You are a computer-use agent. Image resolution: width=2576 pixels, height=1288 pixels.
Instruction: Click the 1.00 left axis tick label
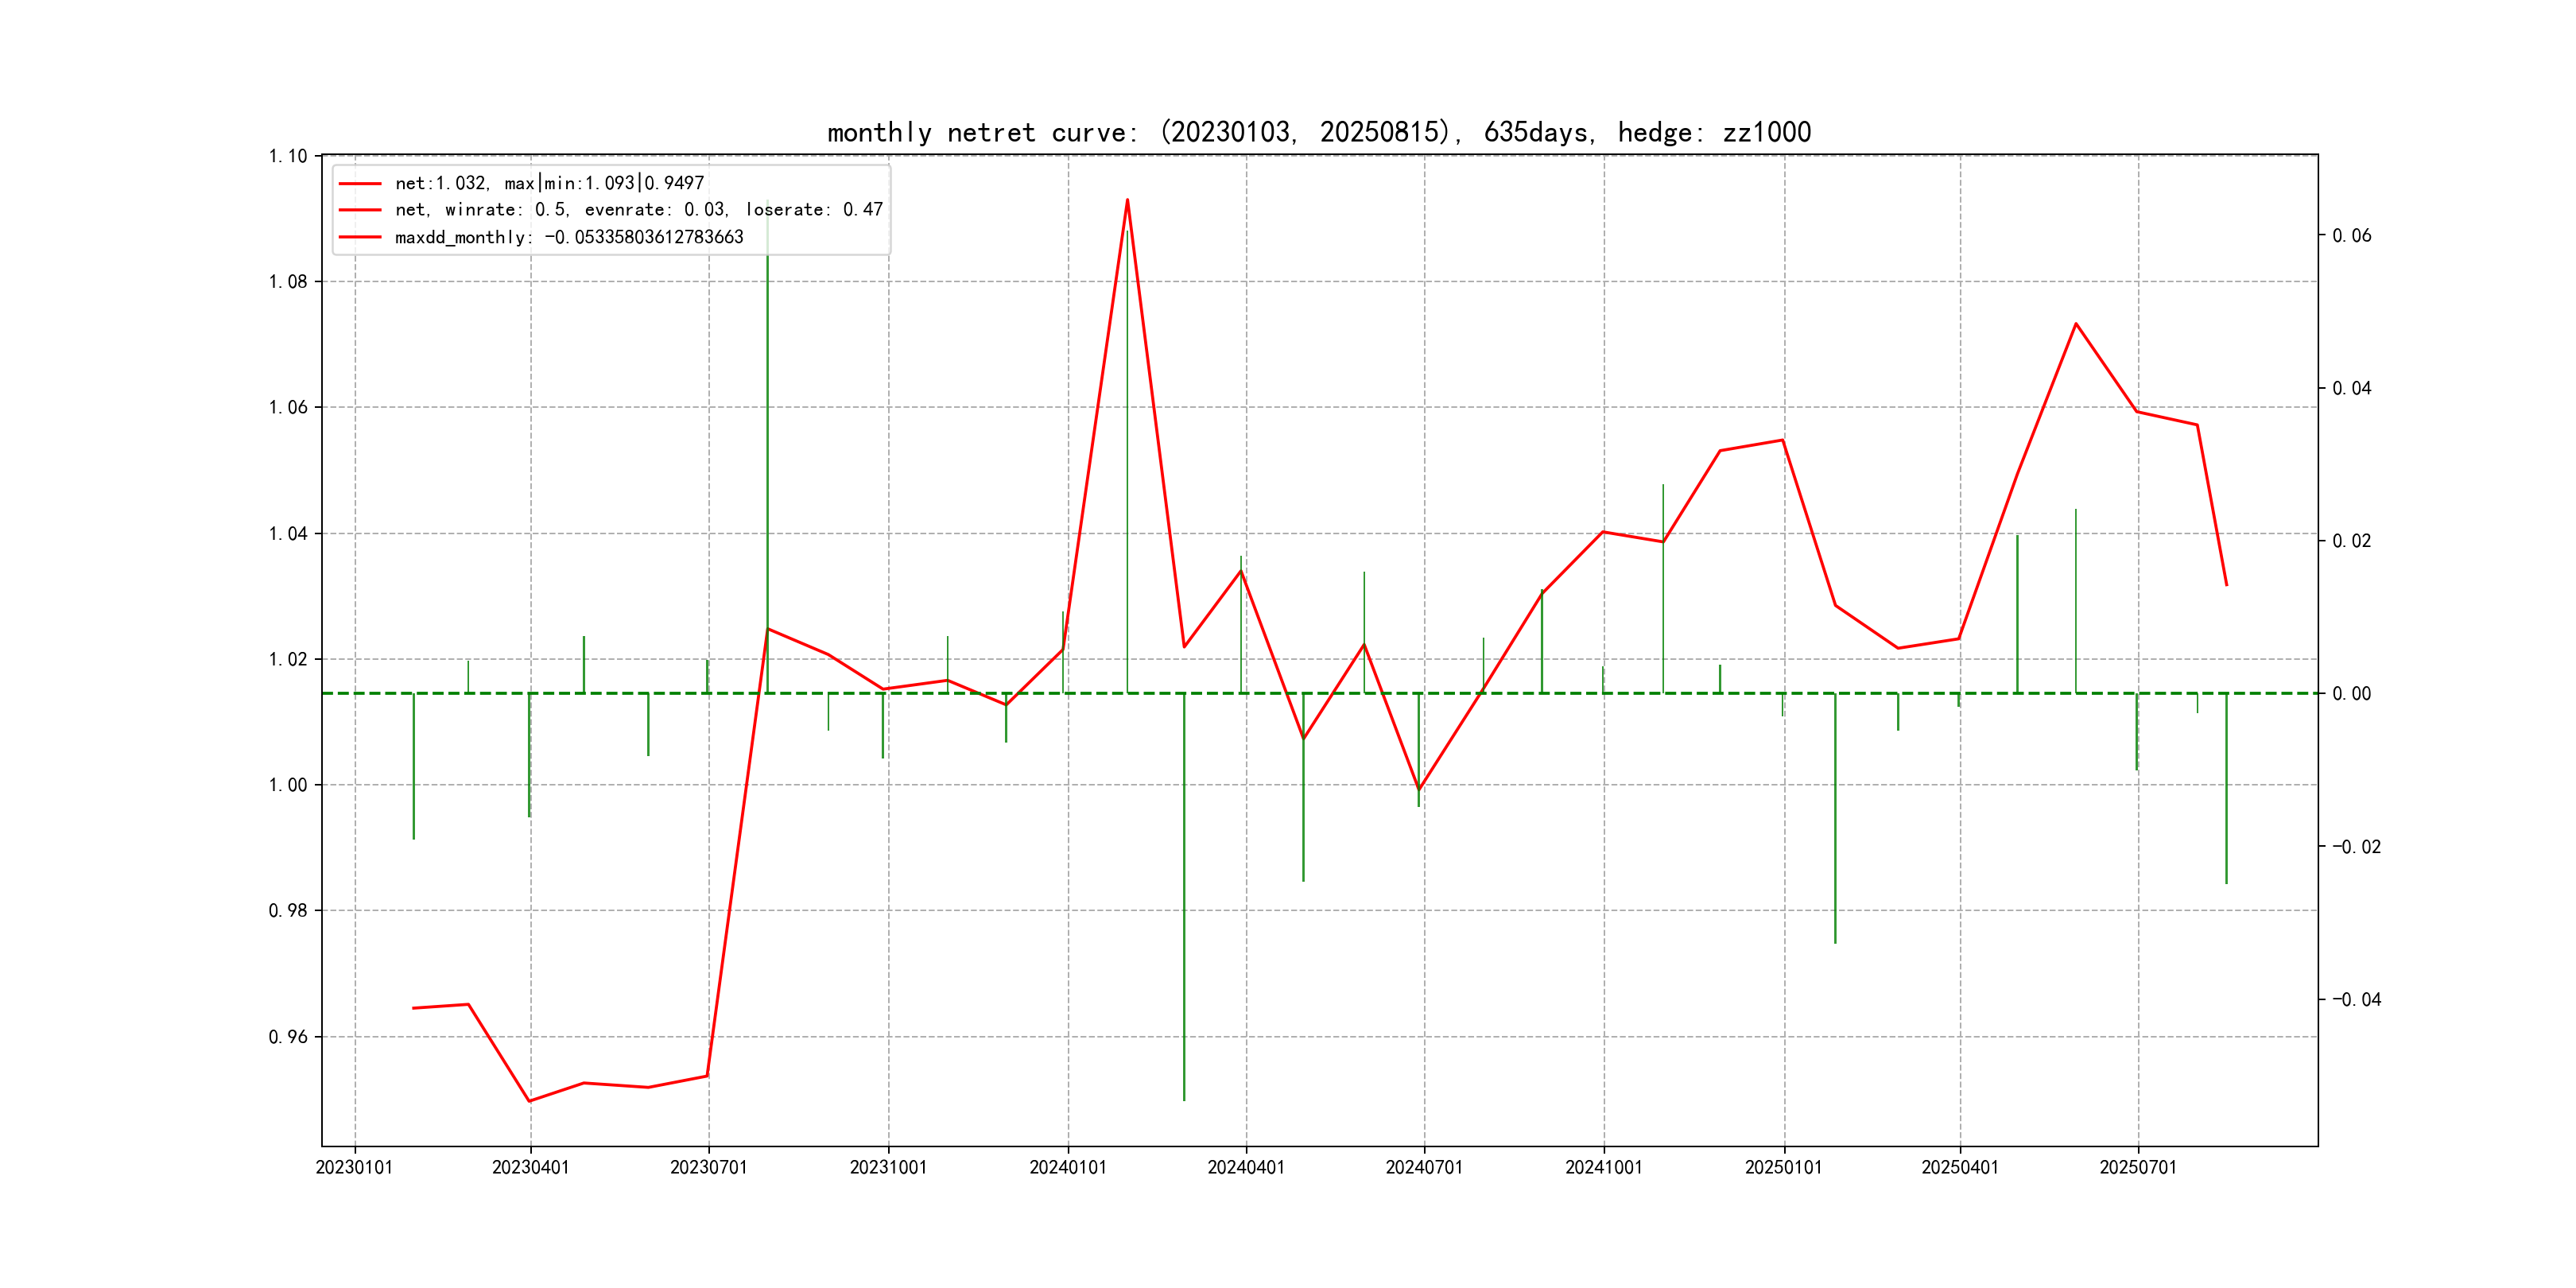pos(288,785)
